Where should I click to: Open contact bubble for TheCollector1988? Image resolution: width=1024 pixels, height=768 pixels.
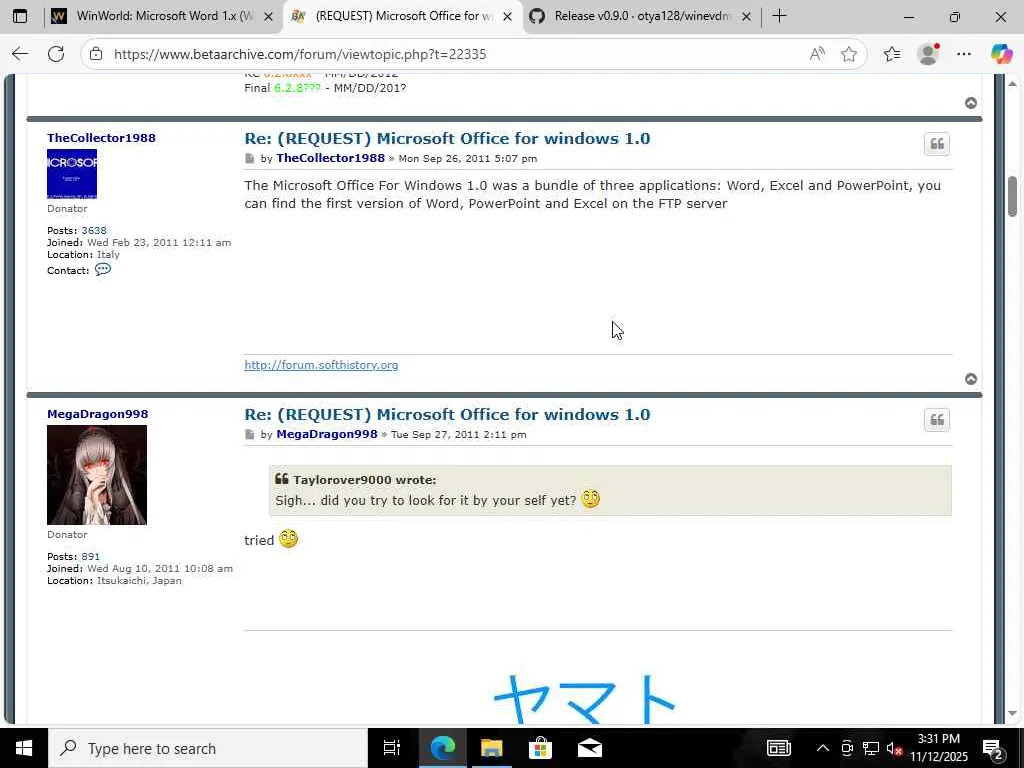click(x=103, y=269)
